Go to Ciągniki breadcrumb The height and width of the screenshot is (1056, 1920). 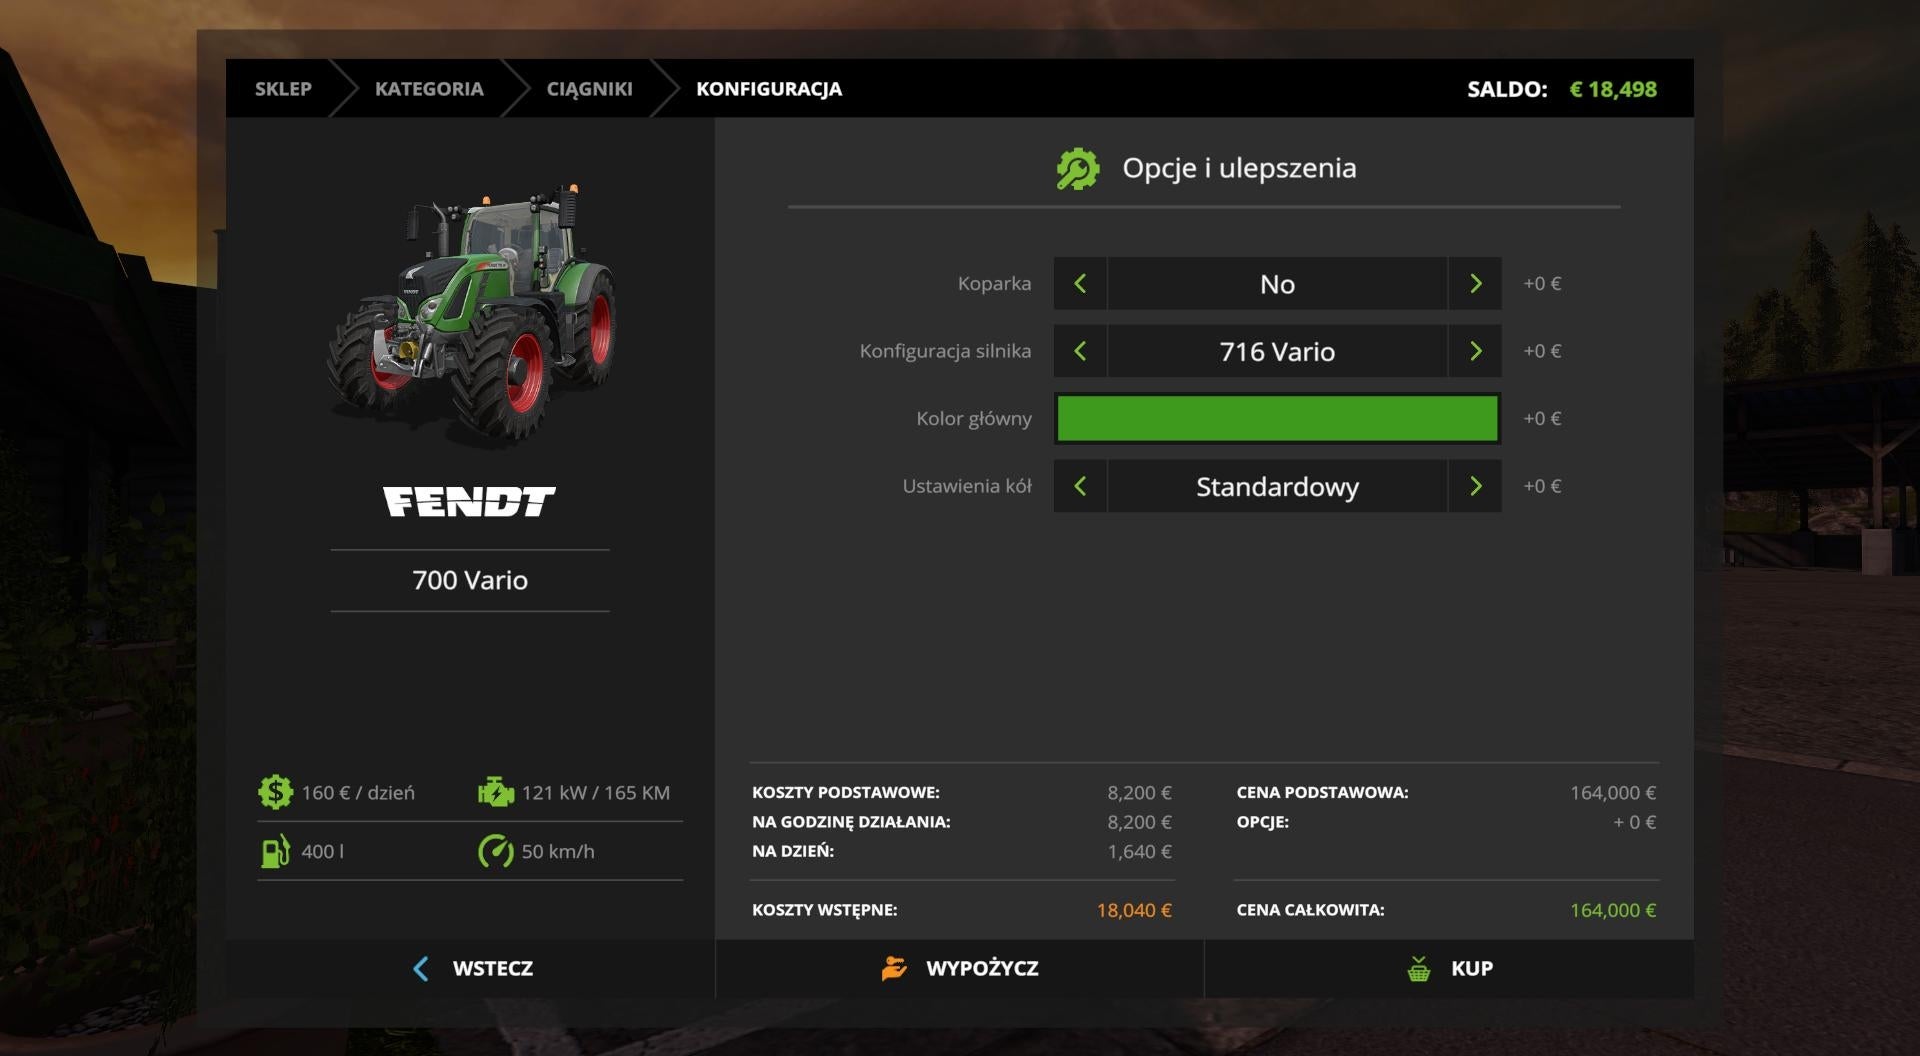589,89
